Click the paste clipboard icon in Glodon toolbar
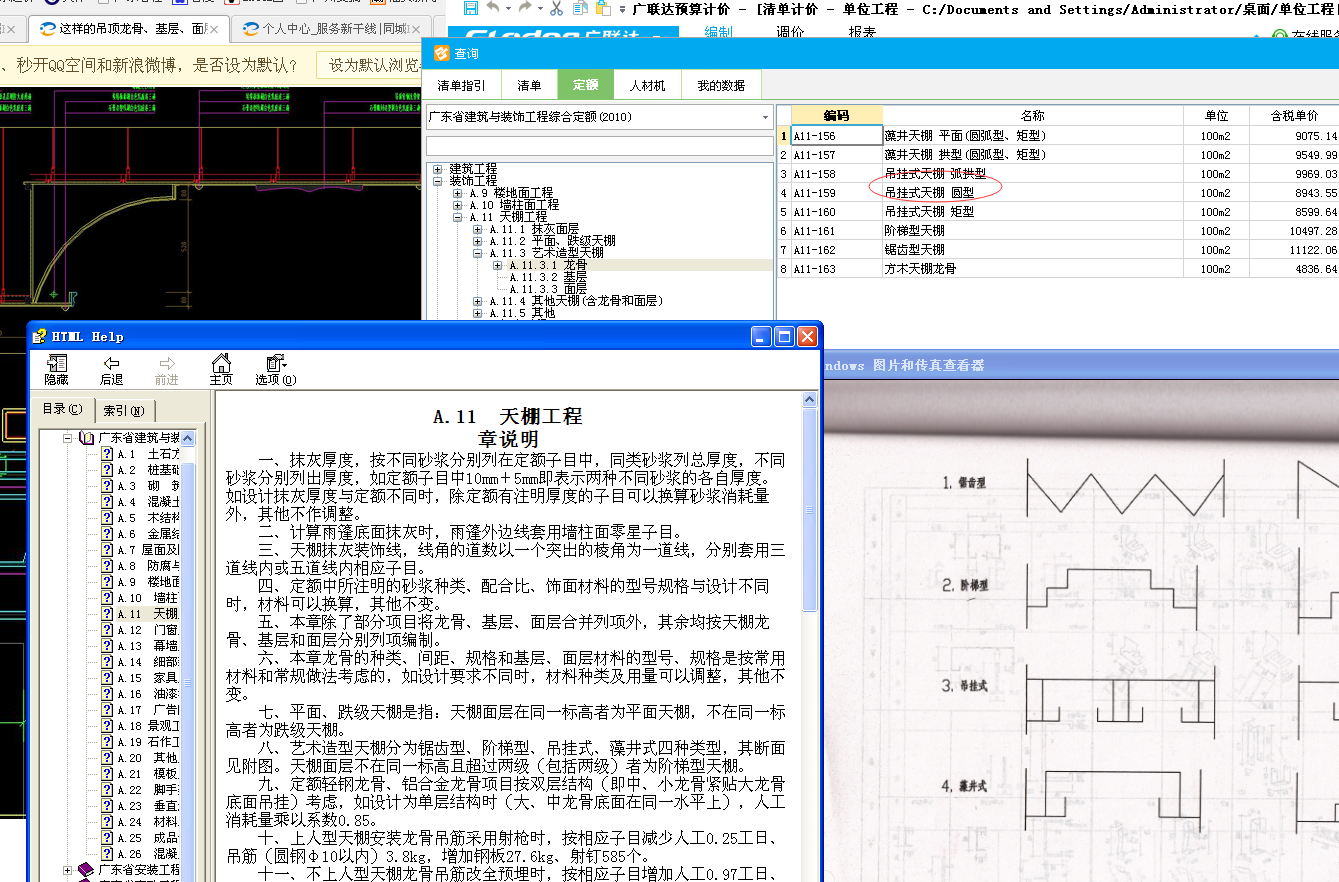1339x882 pixels. coord(604,8)
